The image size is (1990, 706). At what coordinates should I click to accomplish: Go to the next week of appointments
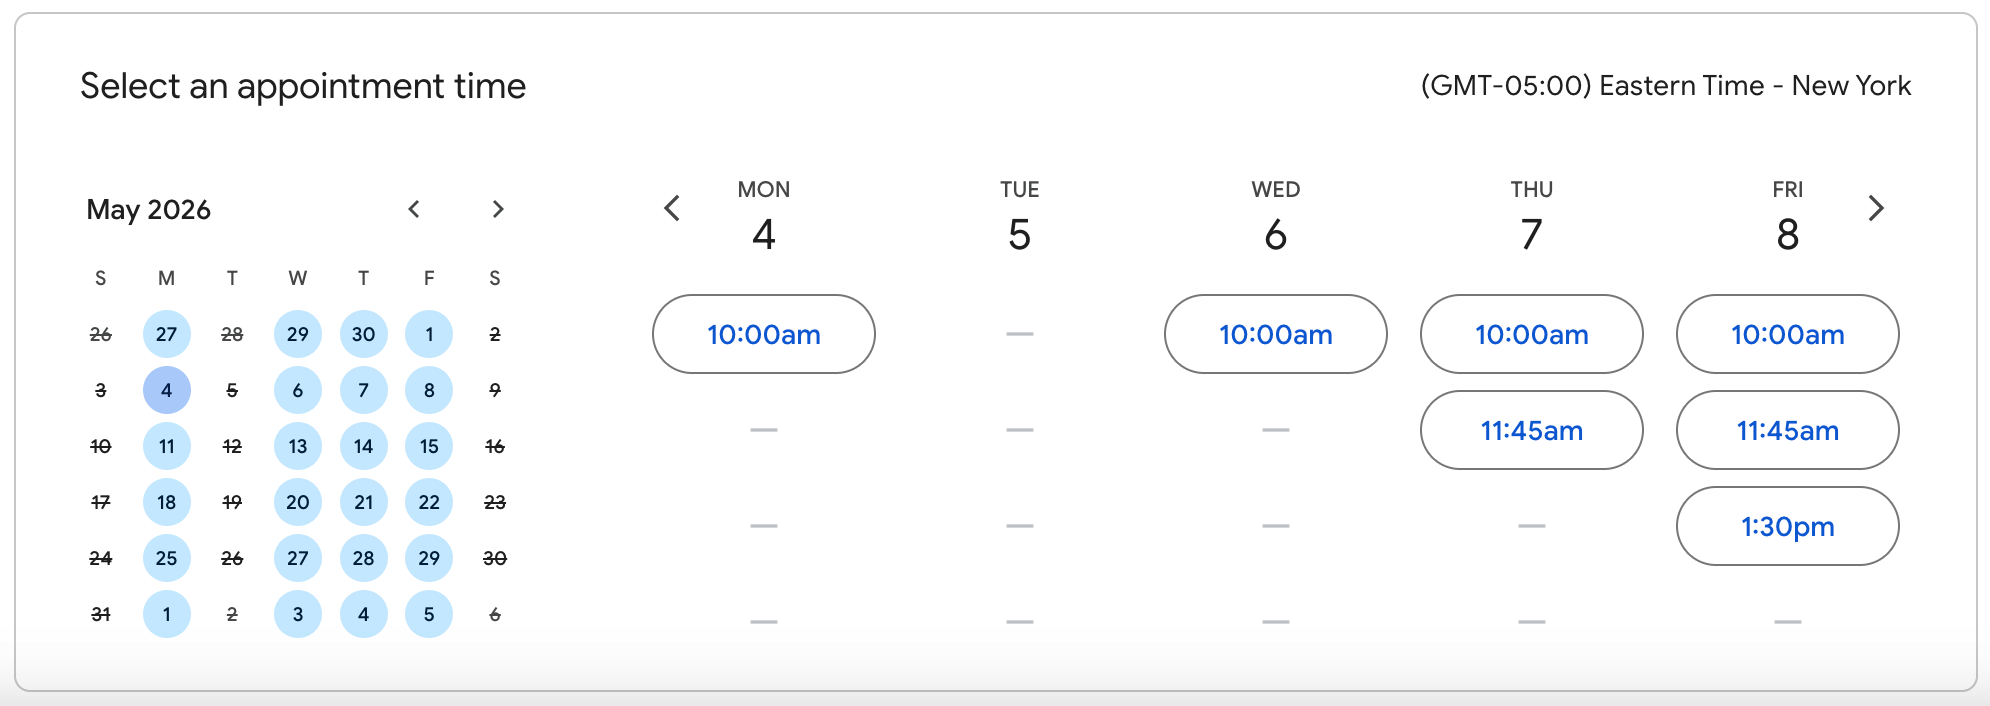(1876, 209)
